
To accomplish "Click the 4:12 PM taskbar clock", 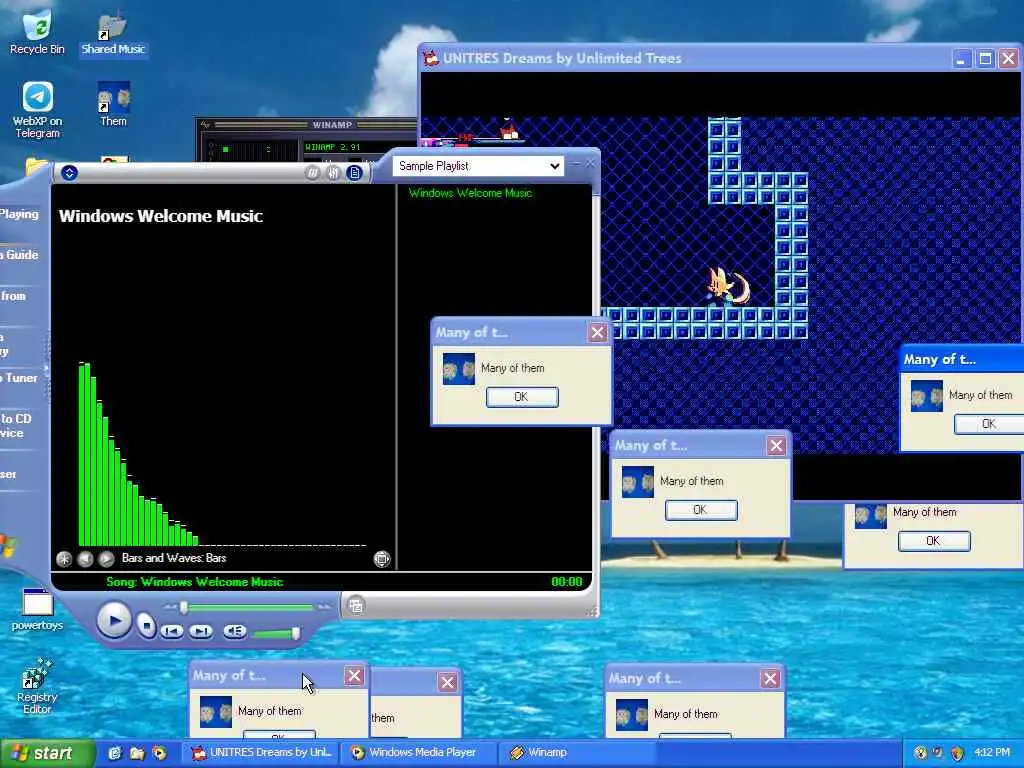I will (992, 753).
